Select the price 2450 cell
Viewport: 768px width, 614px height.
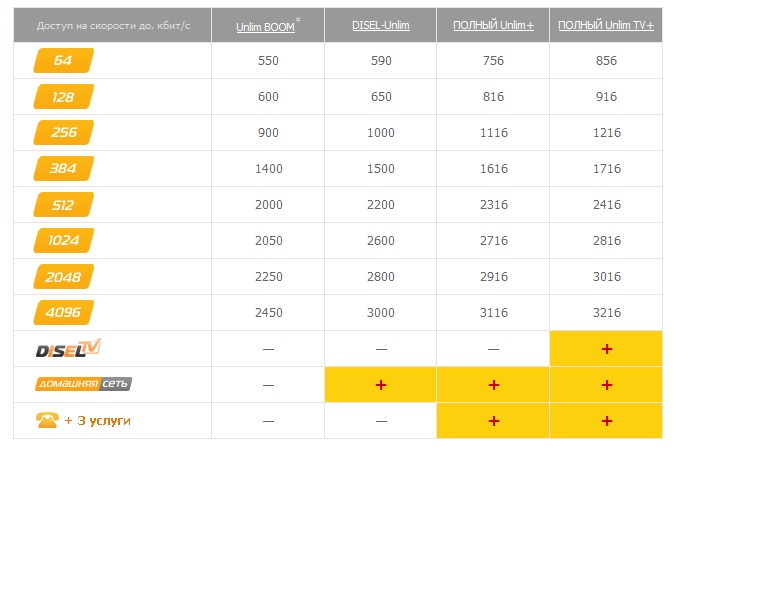coord(269,312)
